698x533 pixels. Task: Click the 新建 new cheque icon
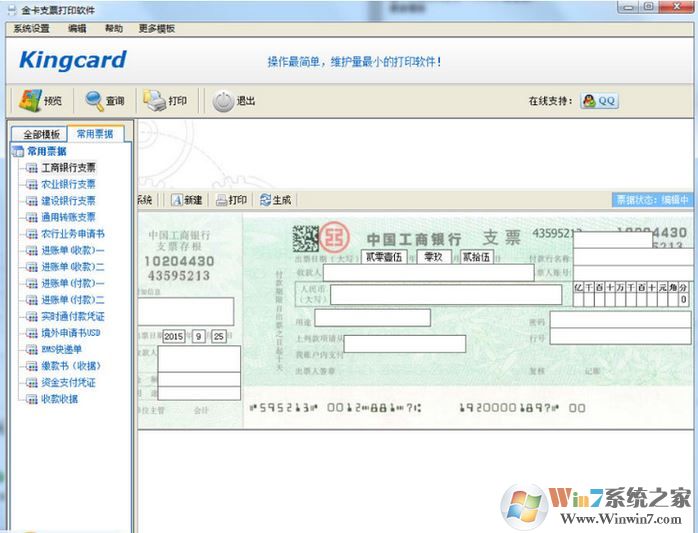(x=177, y=200)
